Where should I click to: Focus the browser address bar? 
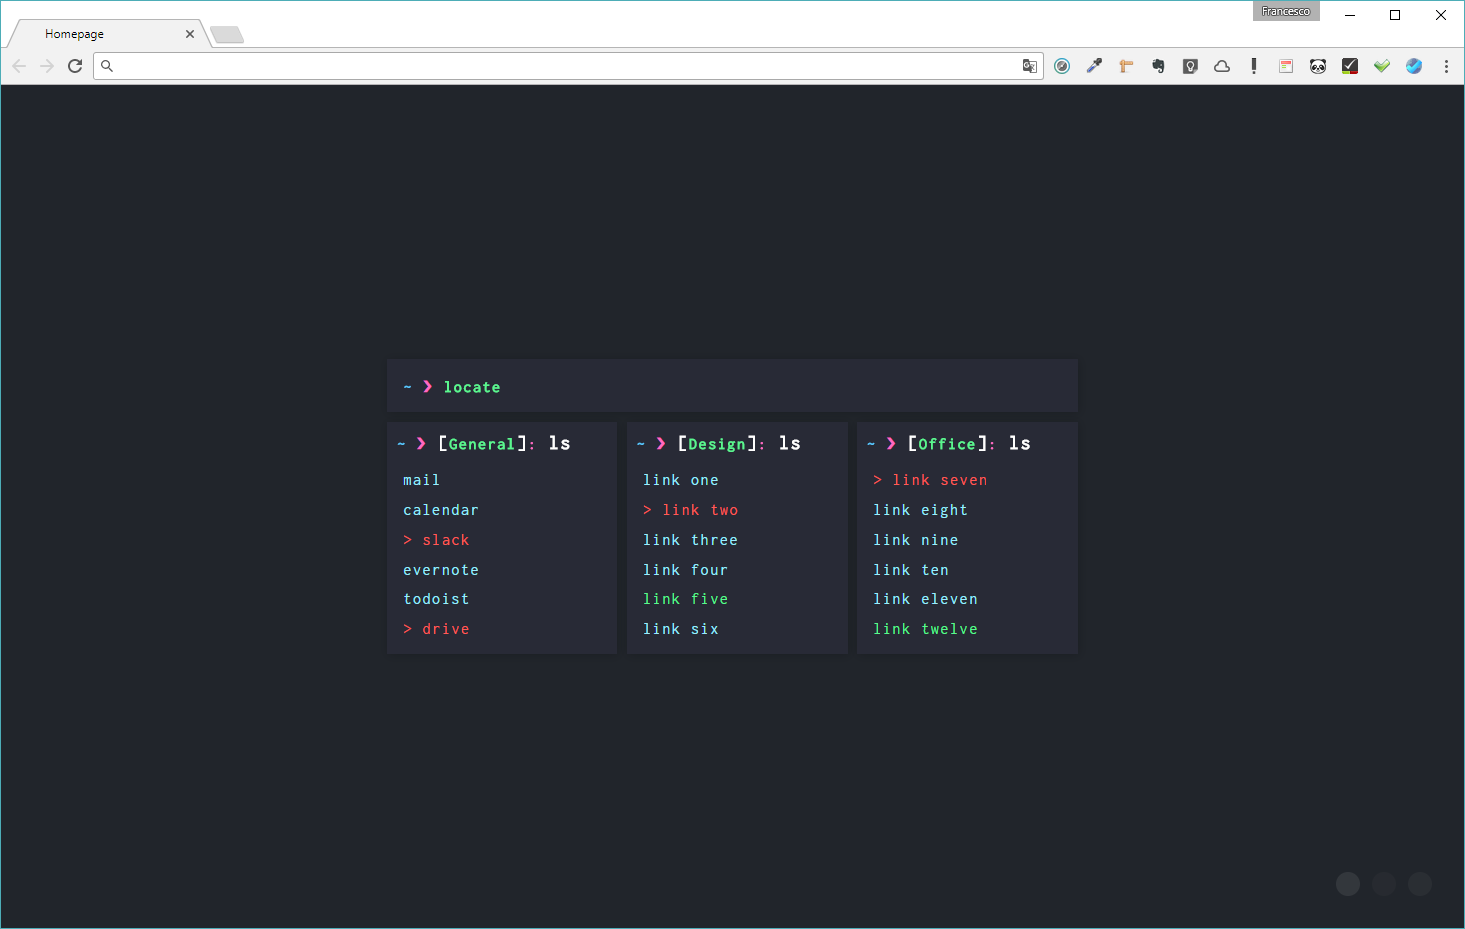point(568,66)
